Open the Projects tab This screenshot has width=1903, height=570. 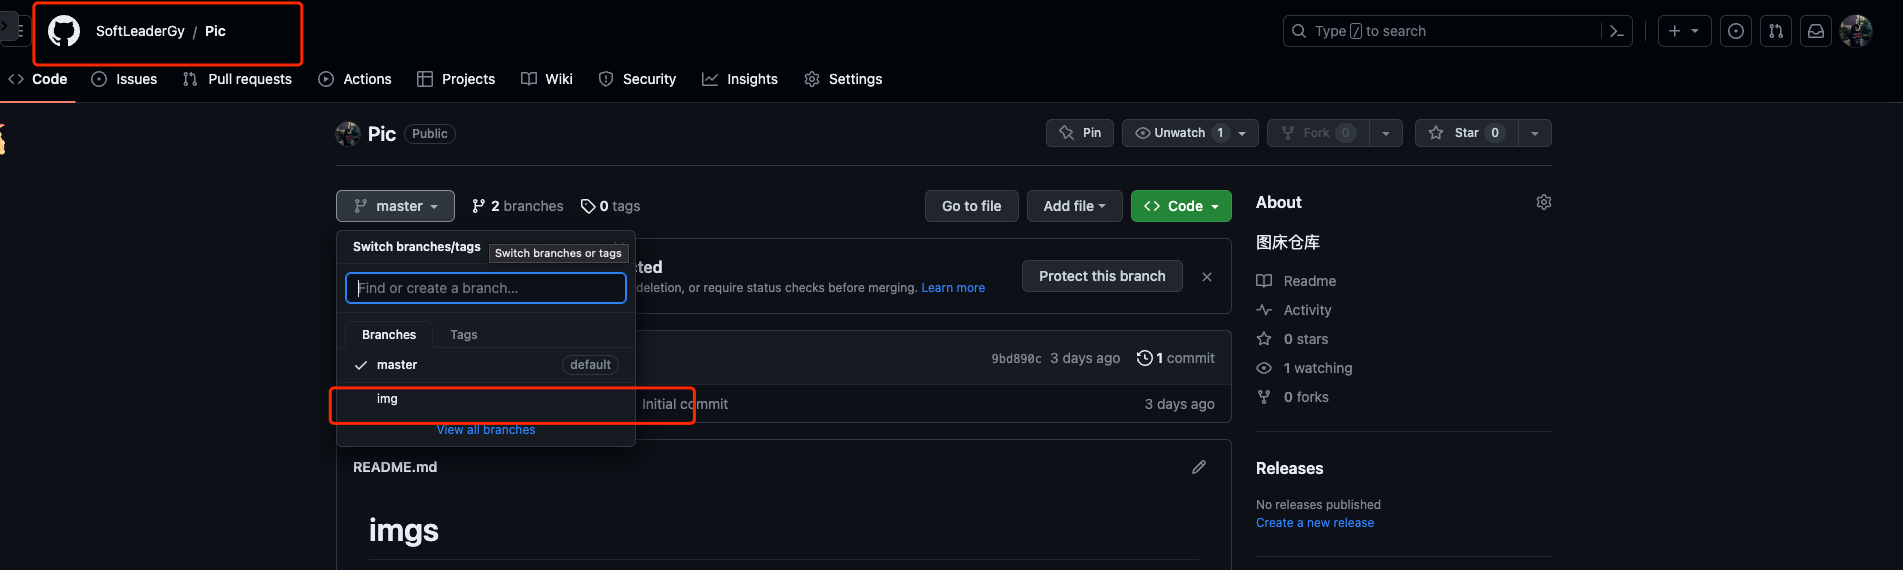[456, 79]
